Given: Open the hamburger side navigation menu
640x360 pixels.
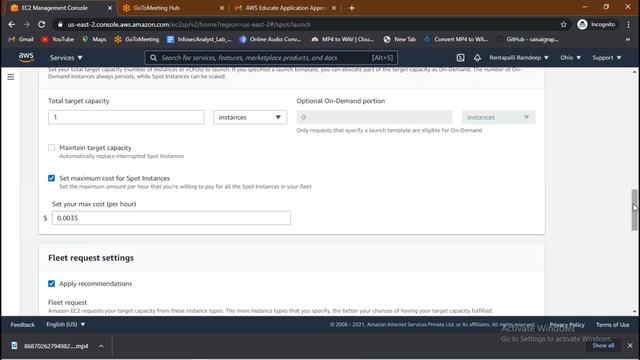Looking at the screenshot, I should pos(11,77).
